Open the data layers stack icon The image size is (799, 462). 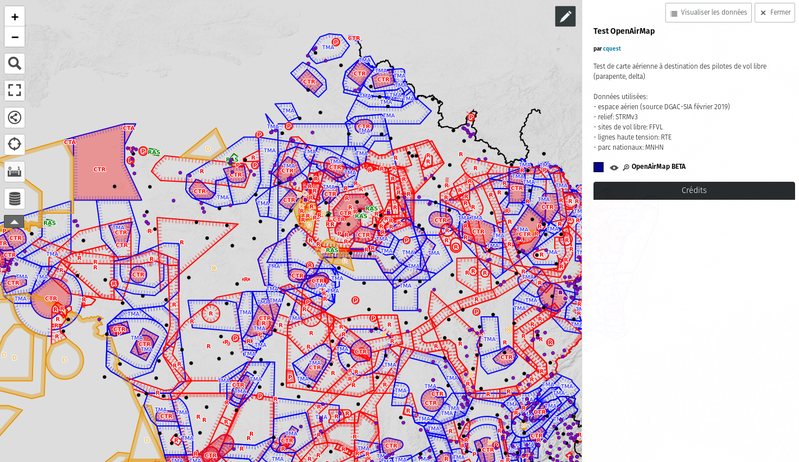click(14, 198)
